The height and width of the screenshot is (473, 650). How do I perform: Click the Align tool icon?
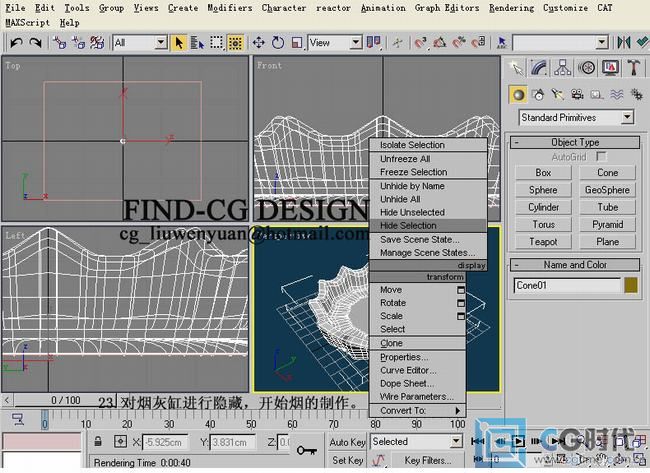click(642, 43)
